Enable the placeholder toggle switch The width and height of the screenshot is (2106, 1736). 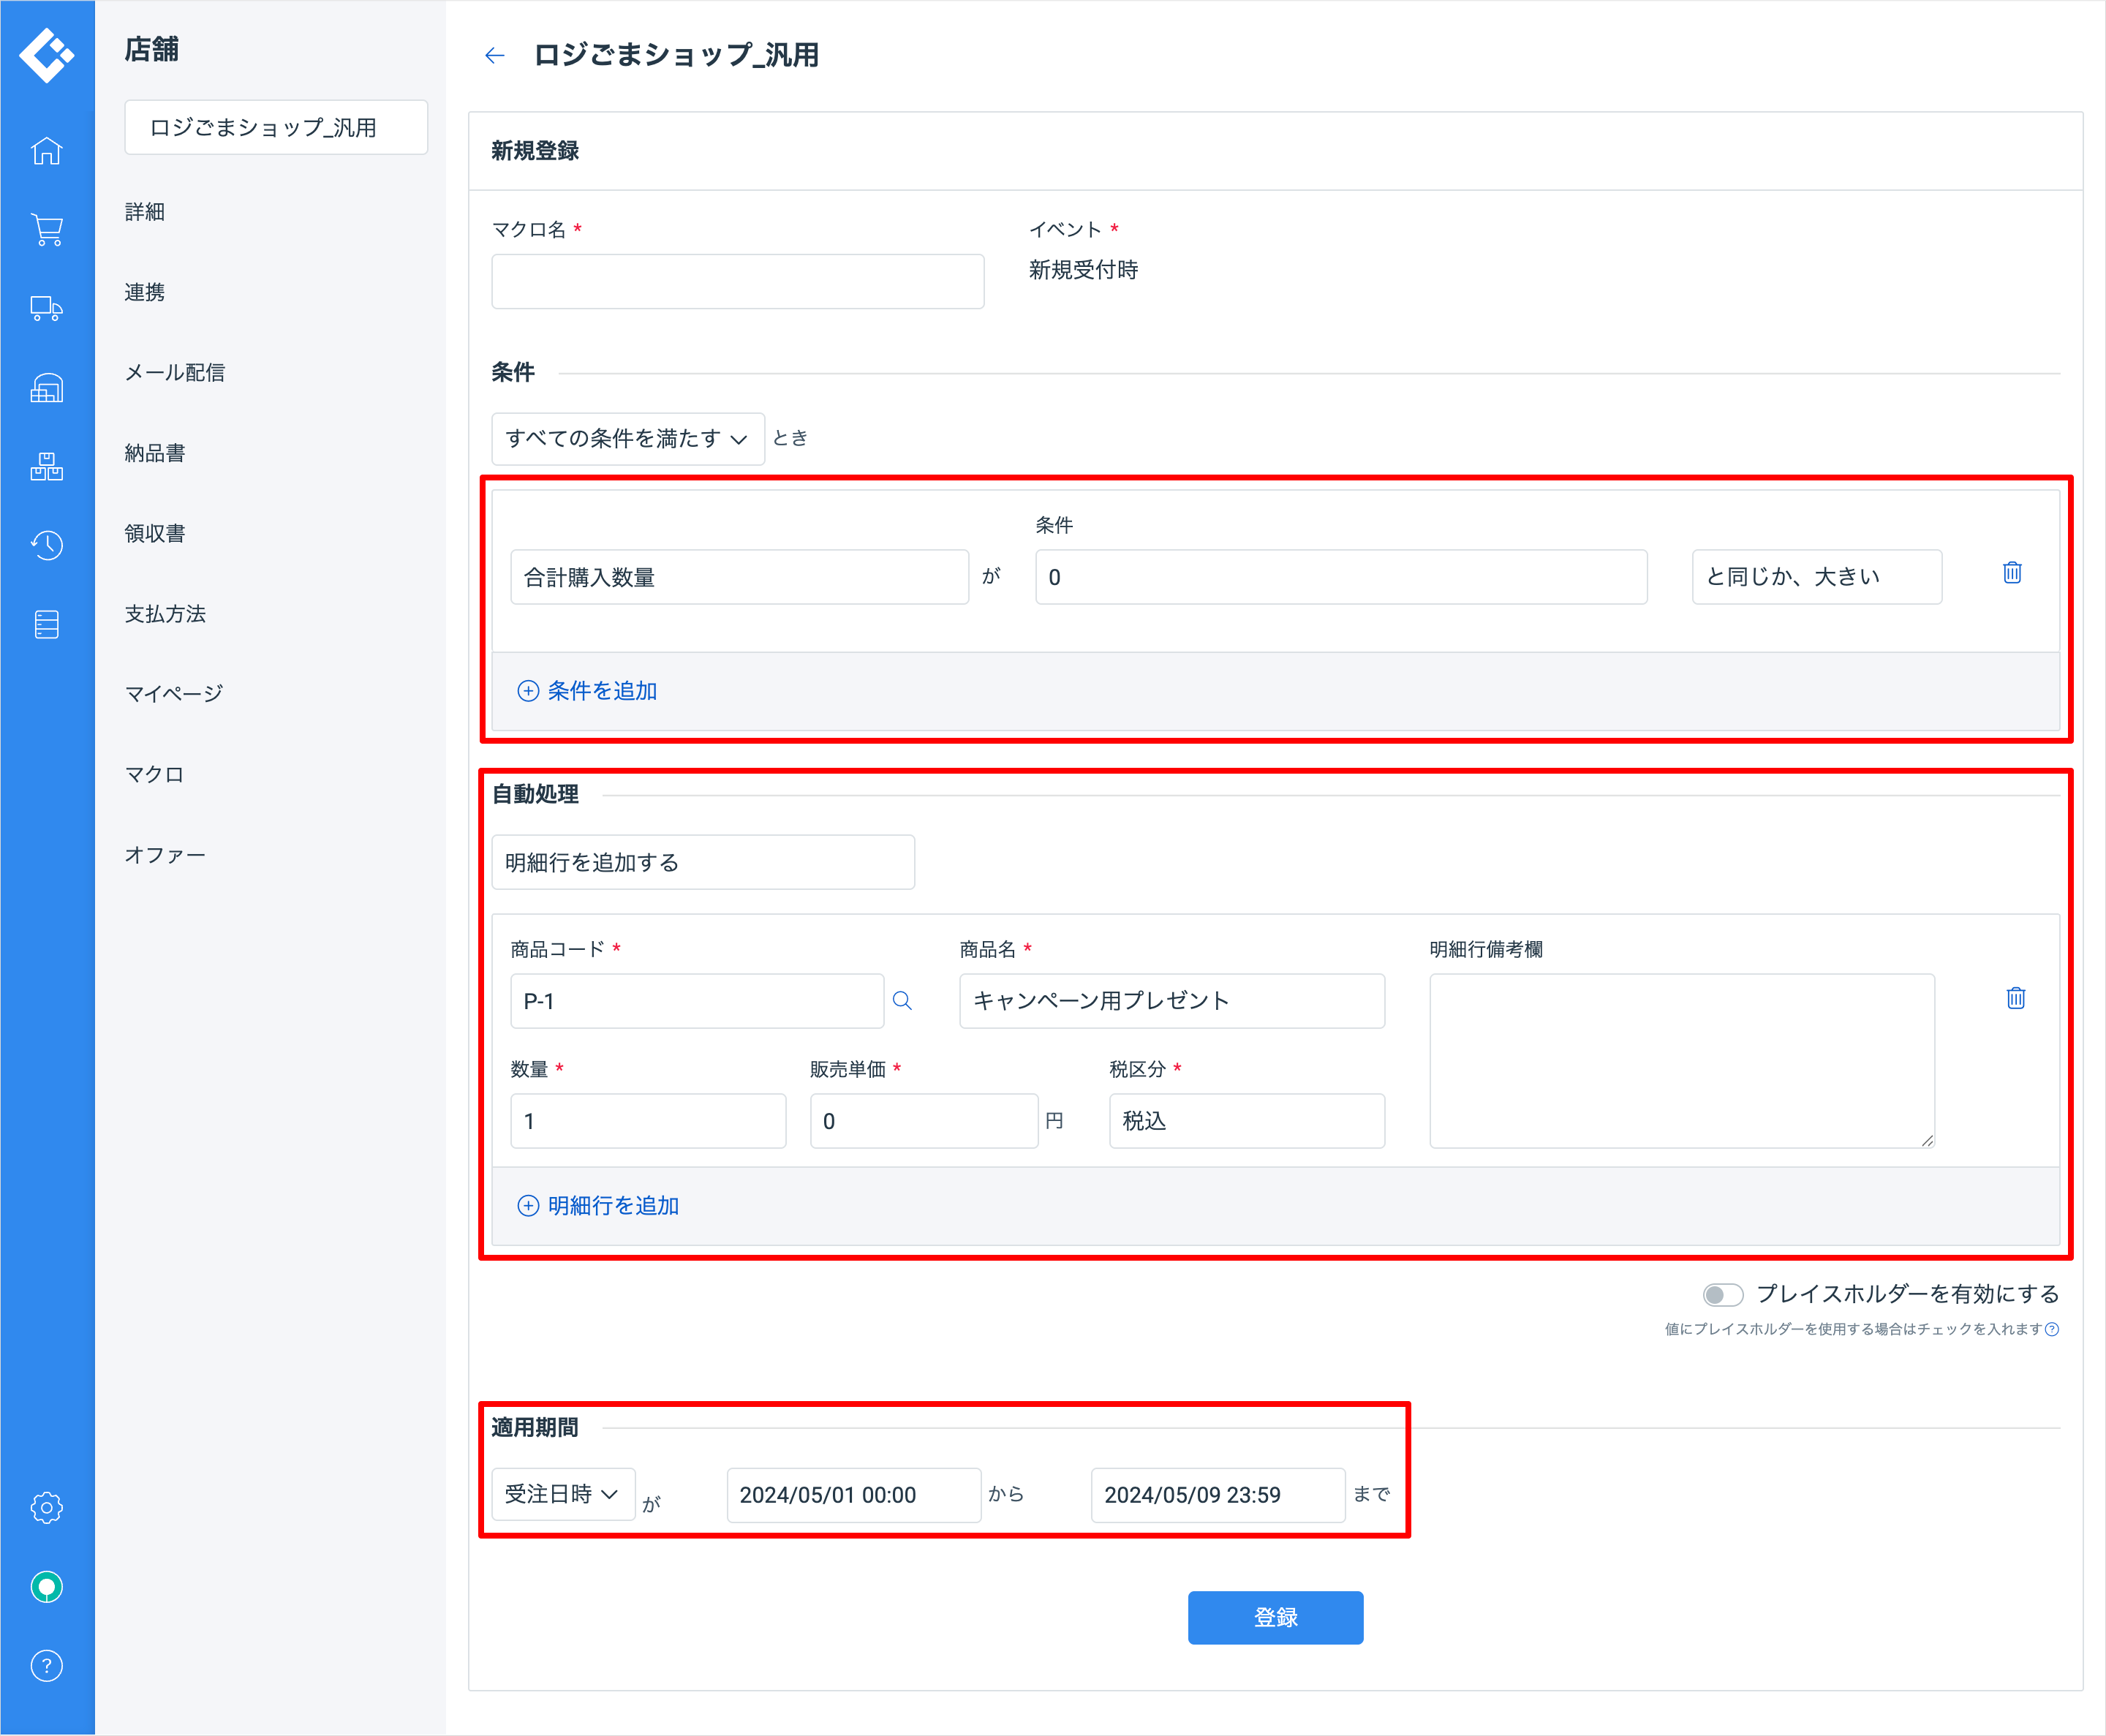1722,1295
